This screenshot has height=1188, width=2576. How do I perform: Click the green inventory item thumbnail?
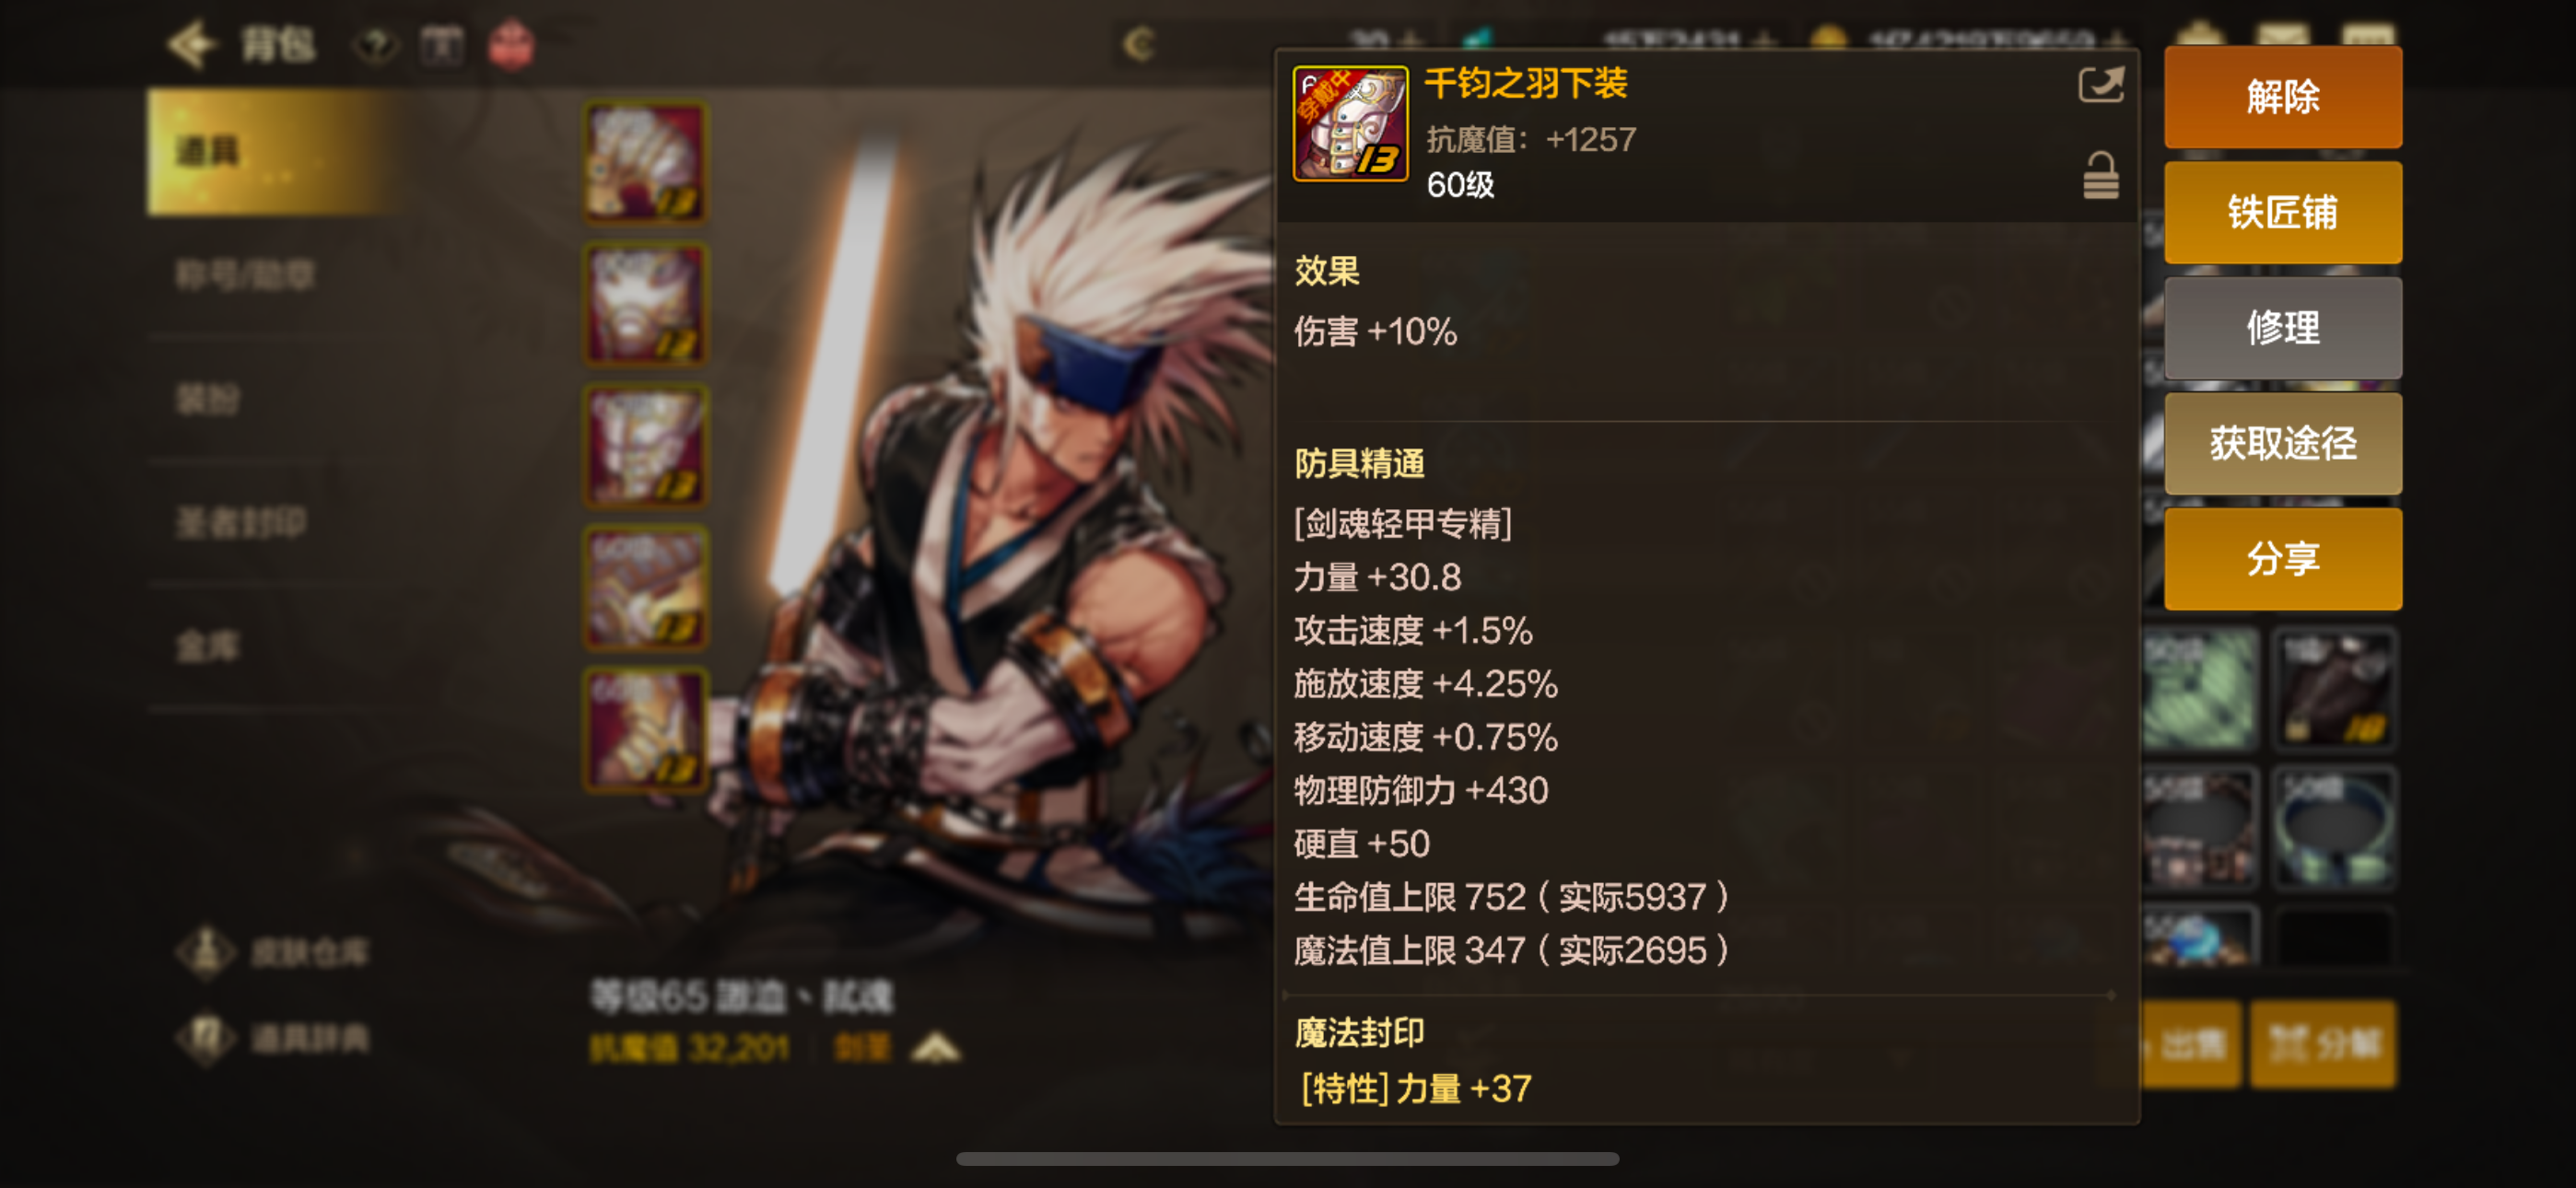[x=2198, y=688]
